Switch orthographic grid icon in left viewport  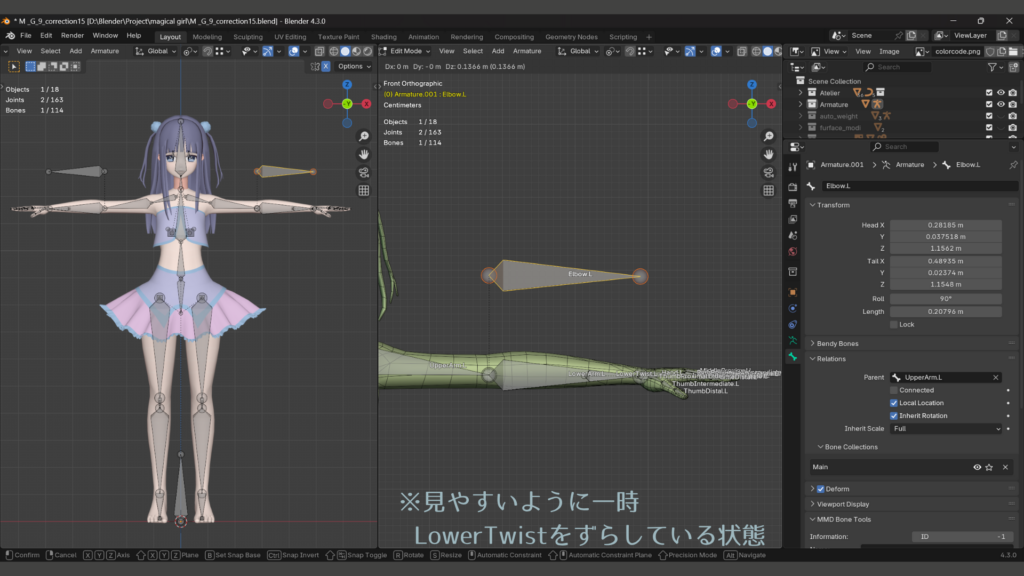tap(364, 190)
